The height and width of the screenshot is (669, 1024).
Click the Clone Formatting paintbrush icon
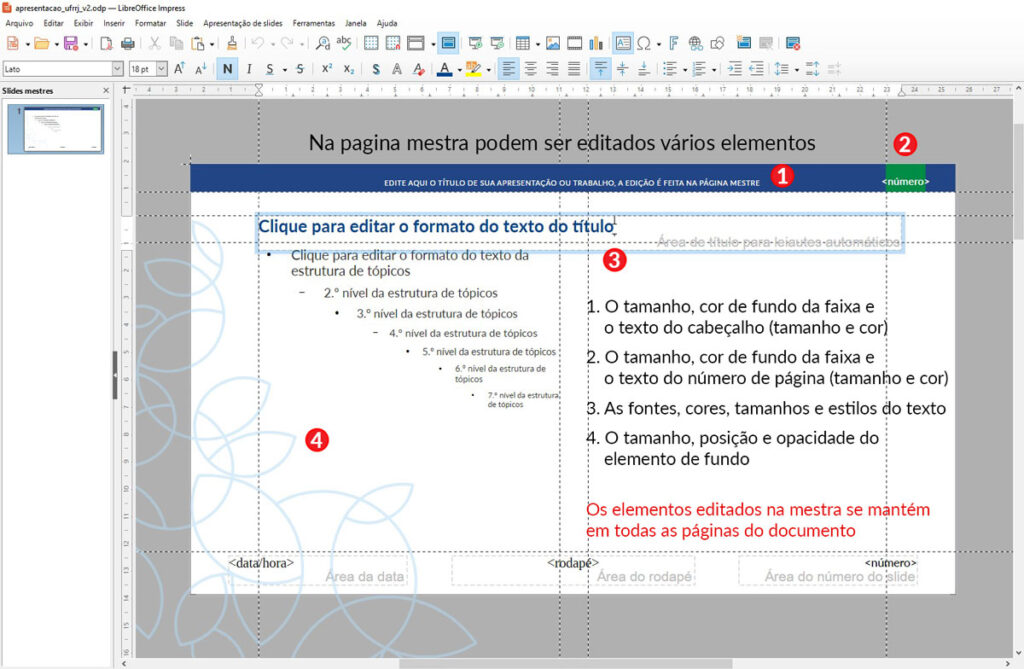click(x=232, y=43)
